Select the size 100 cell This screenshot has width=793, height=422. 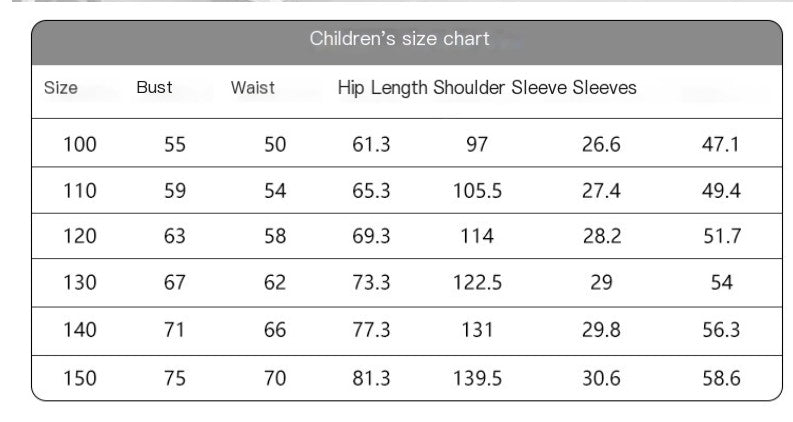point(80,145)
